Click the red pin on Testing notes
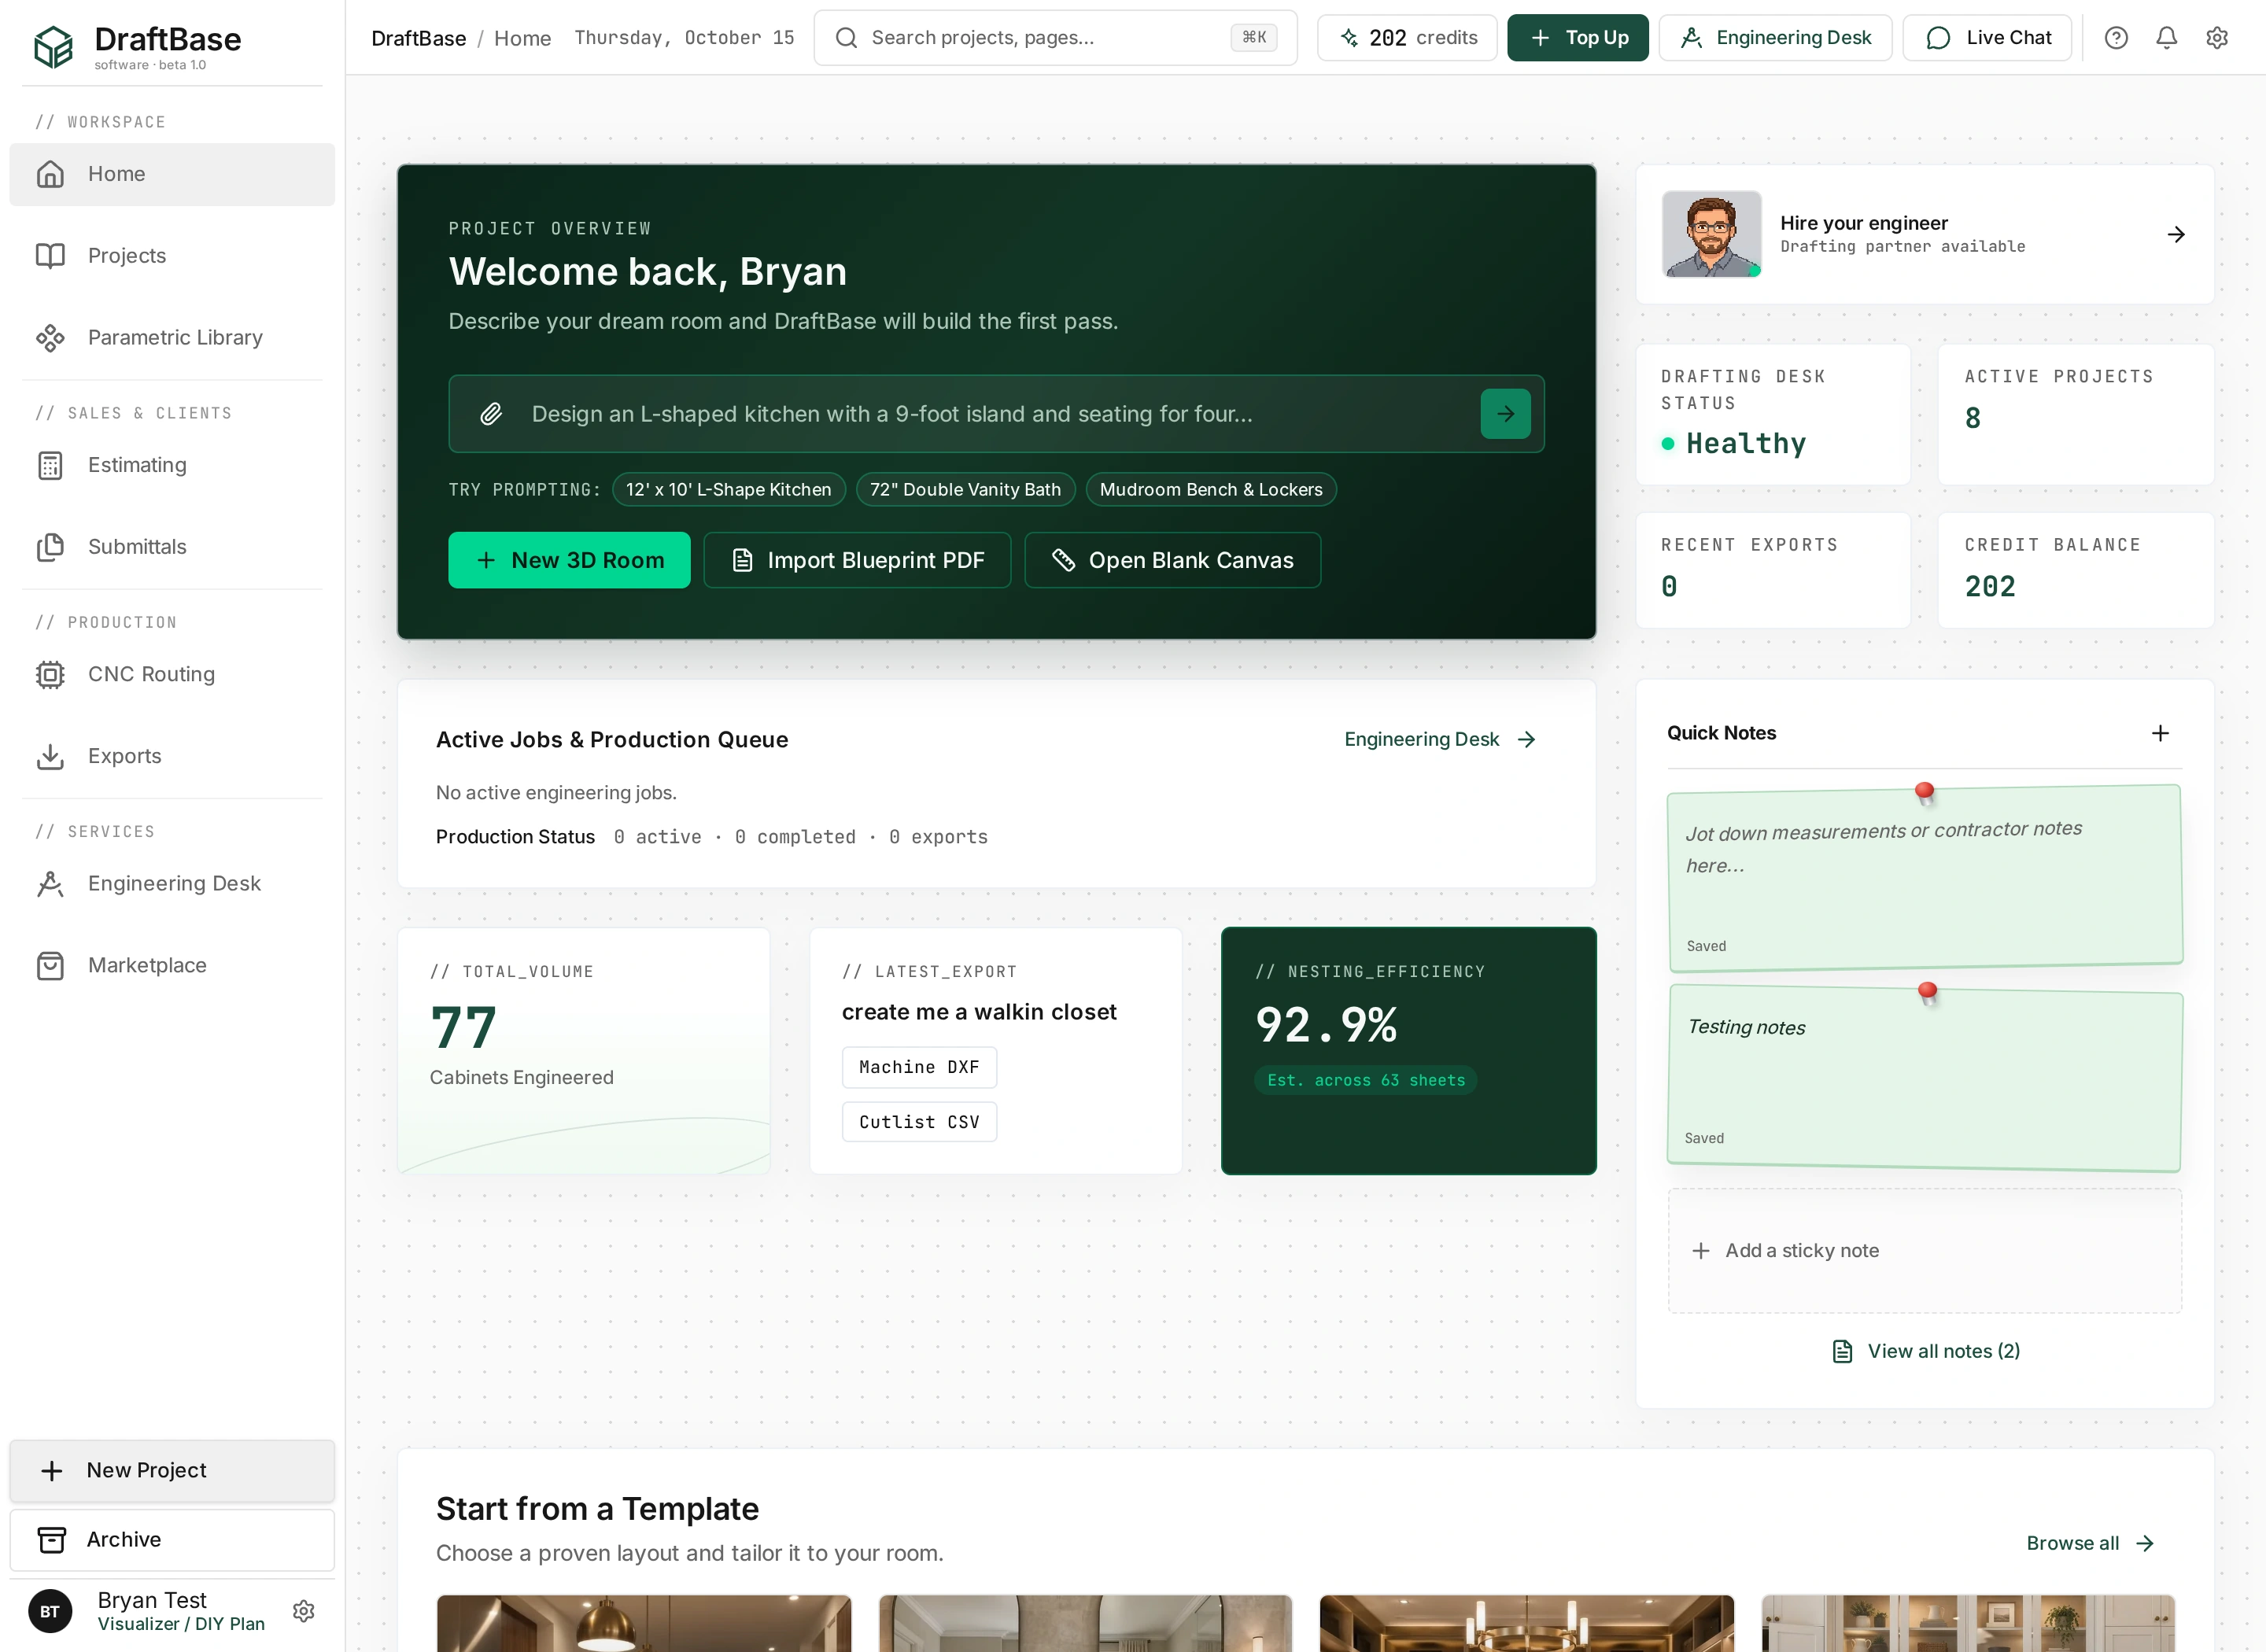Image resolution: width=2266 pixels, height=1652 pixels. 1927,993
